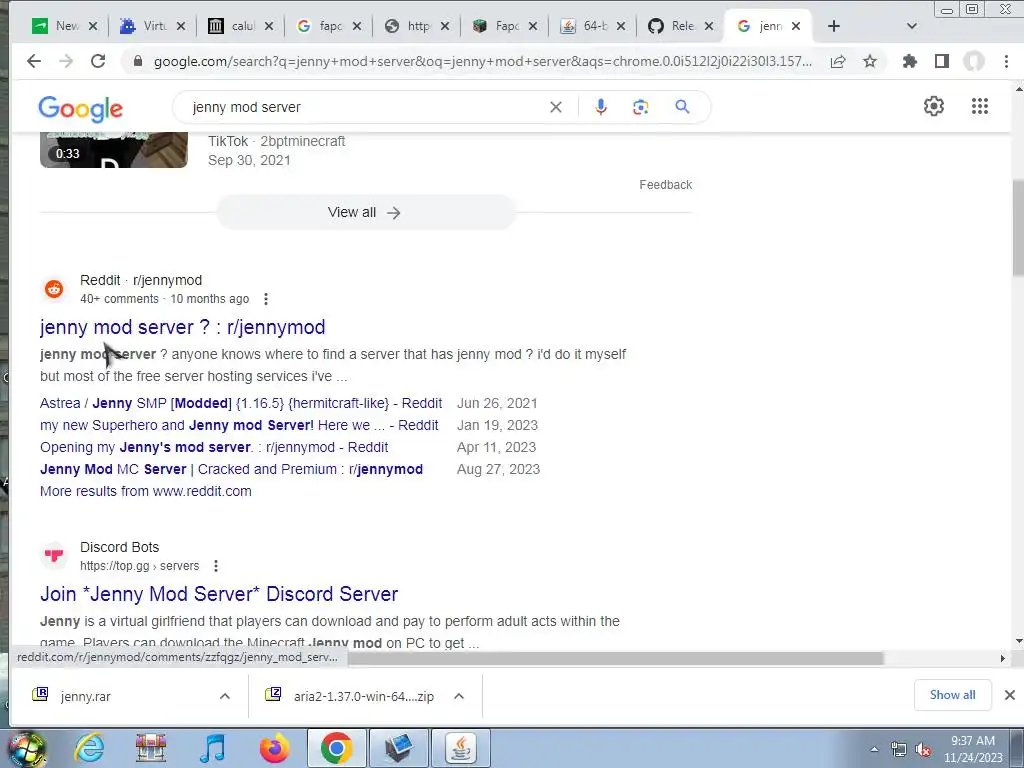Open Join Jenny Mod Server Discord result
Screen dimensions: 1024x768
click(x=219, y=594)
